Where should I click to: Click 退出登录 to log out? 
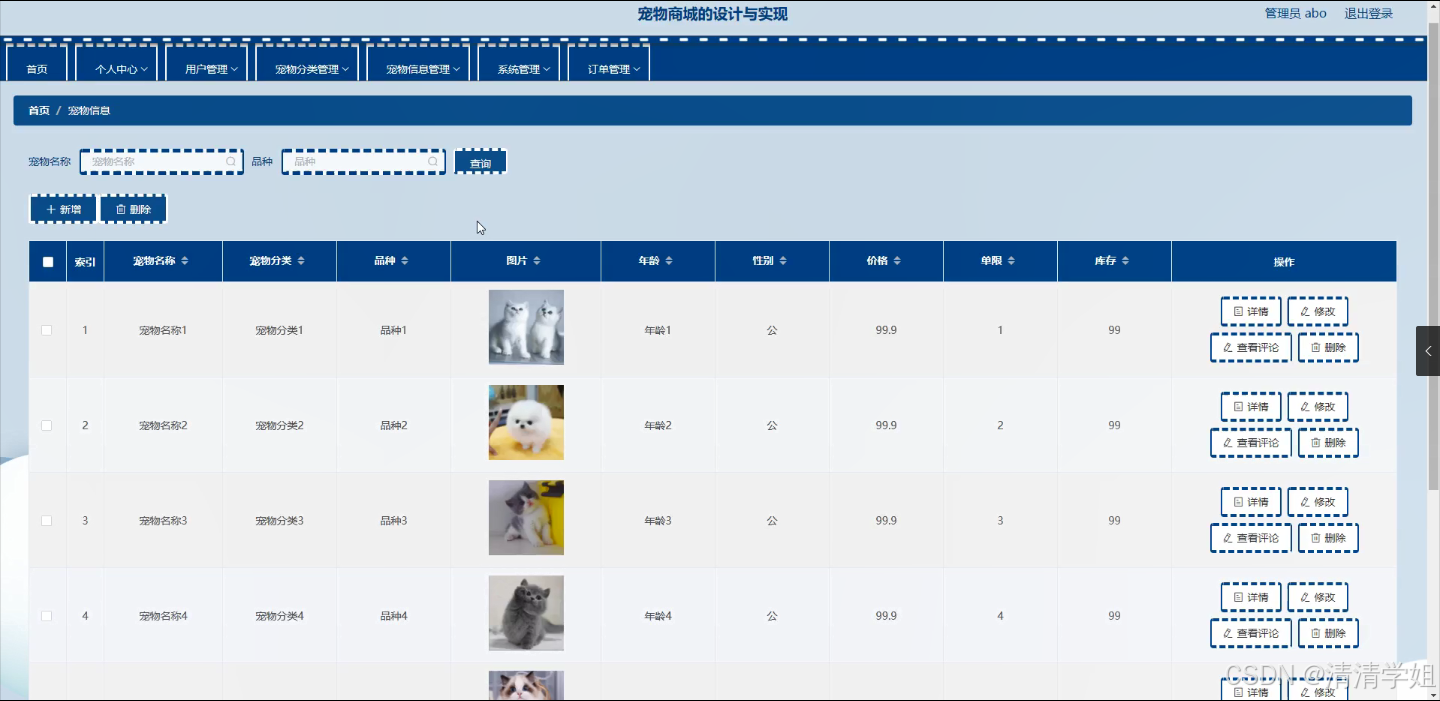tap(1369, 14)
